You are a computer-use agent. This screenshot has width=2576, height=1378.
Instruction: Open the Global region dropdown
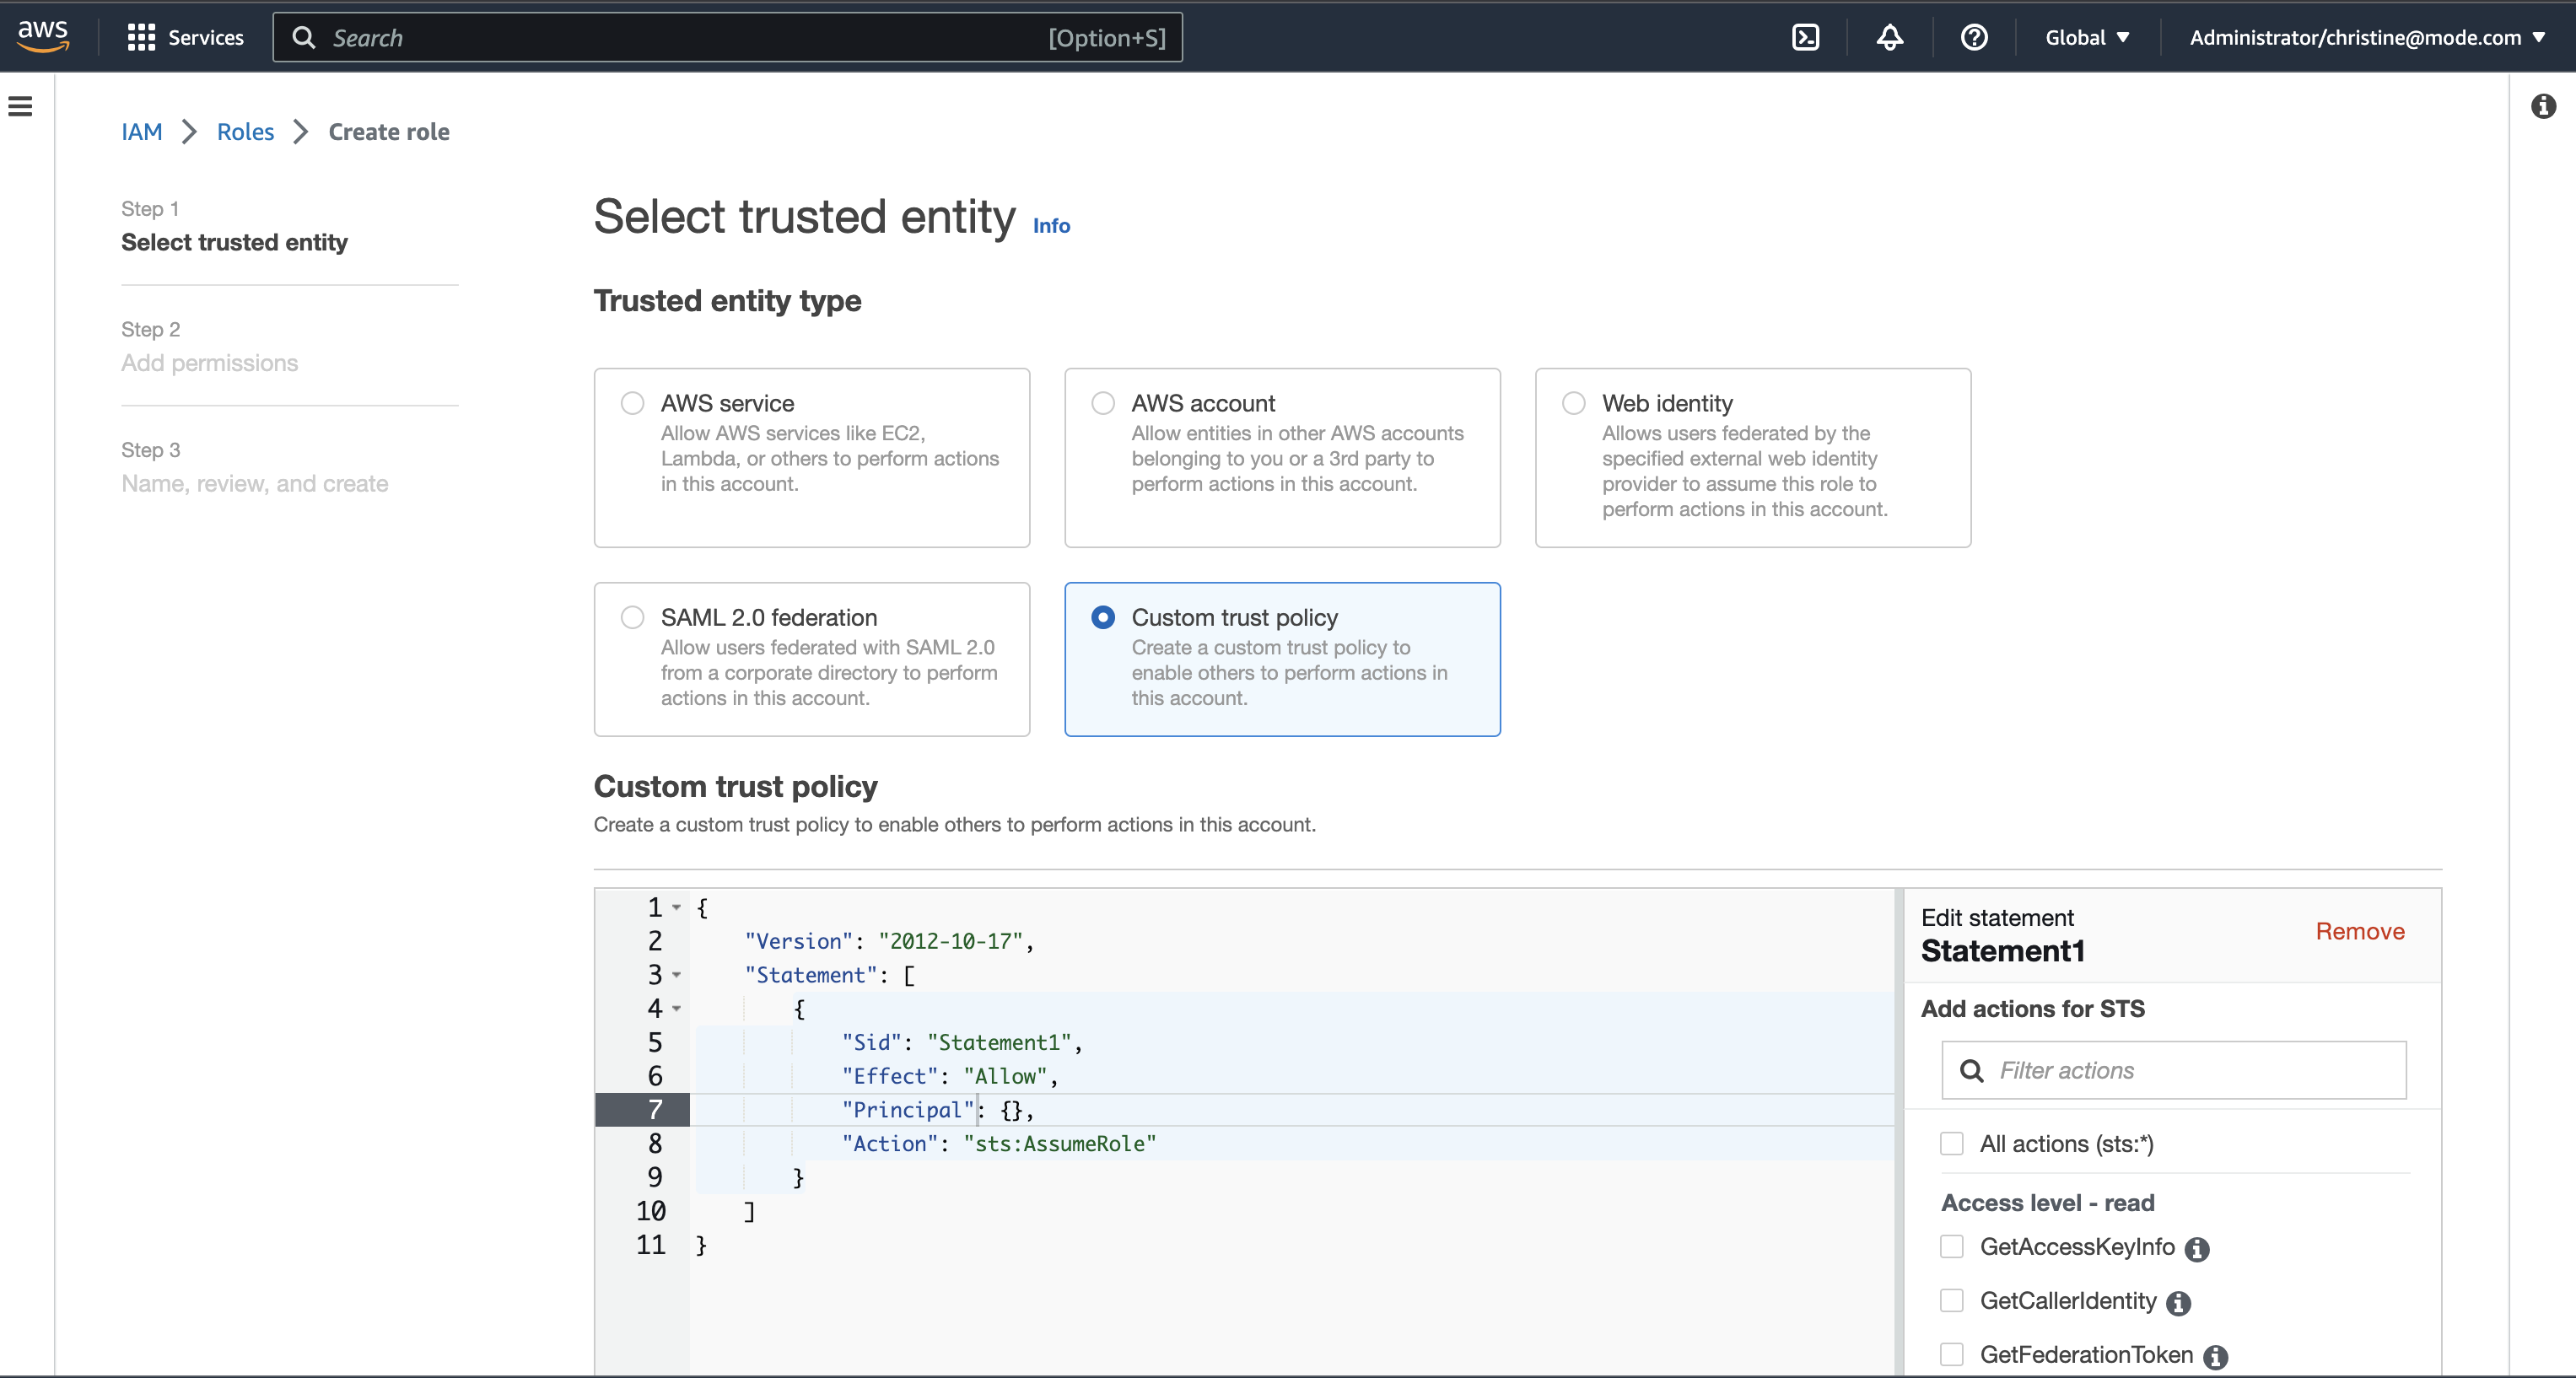pos(2087,38)
